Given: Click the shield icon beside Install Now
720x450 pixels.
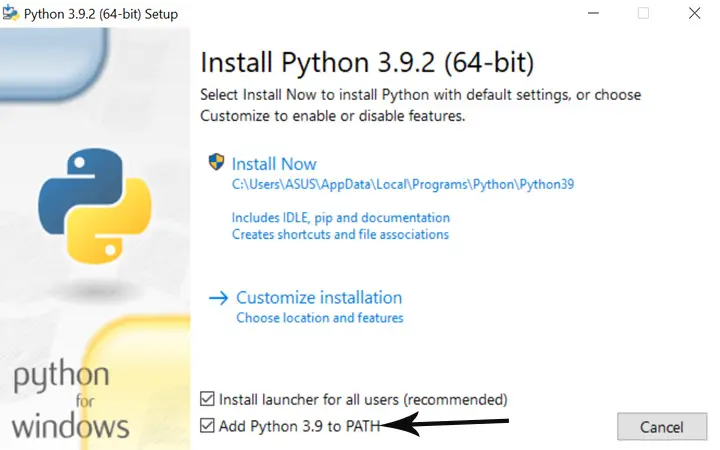Looking at the screenshot, I should (216, 163).
